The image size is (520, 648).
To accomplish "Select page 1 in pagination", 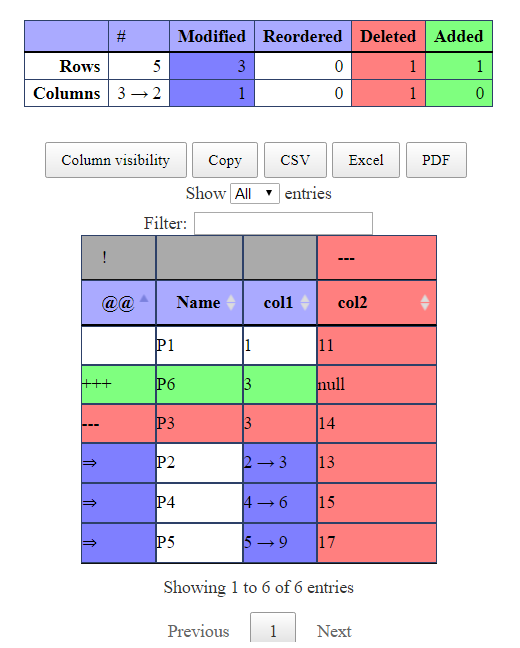I will pyautogui.click(x=273, y=629).
